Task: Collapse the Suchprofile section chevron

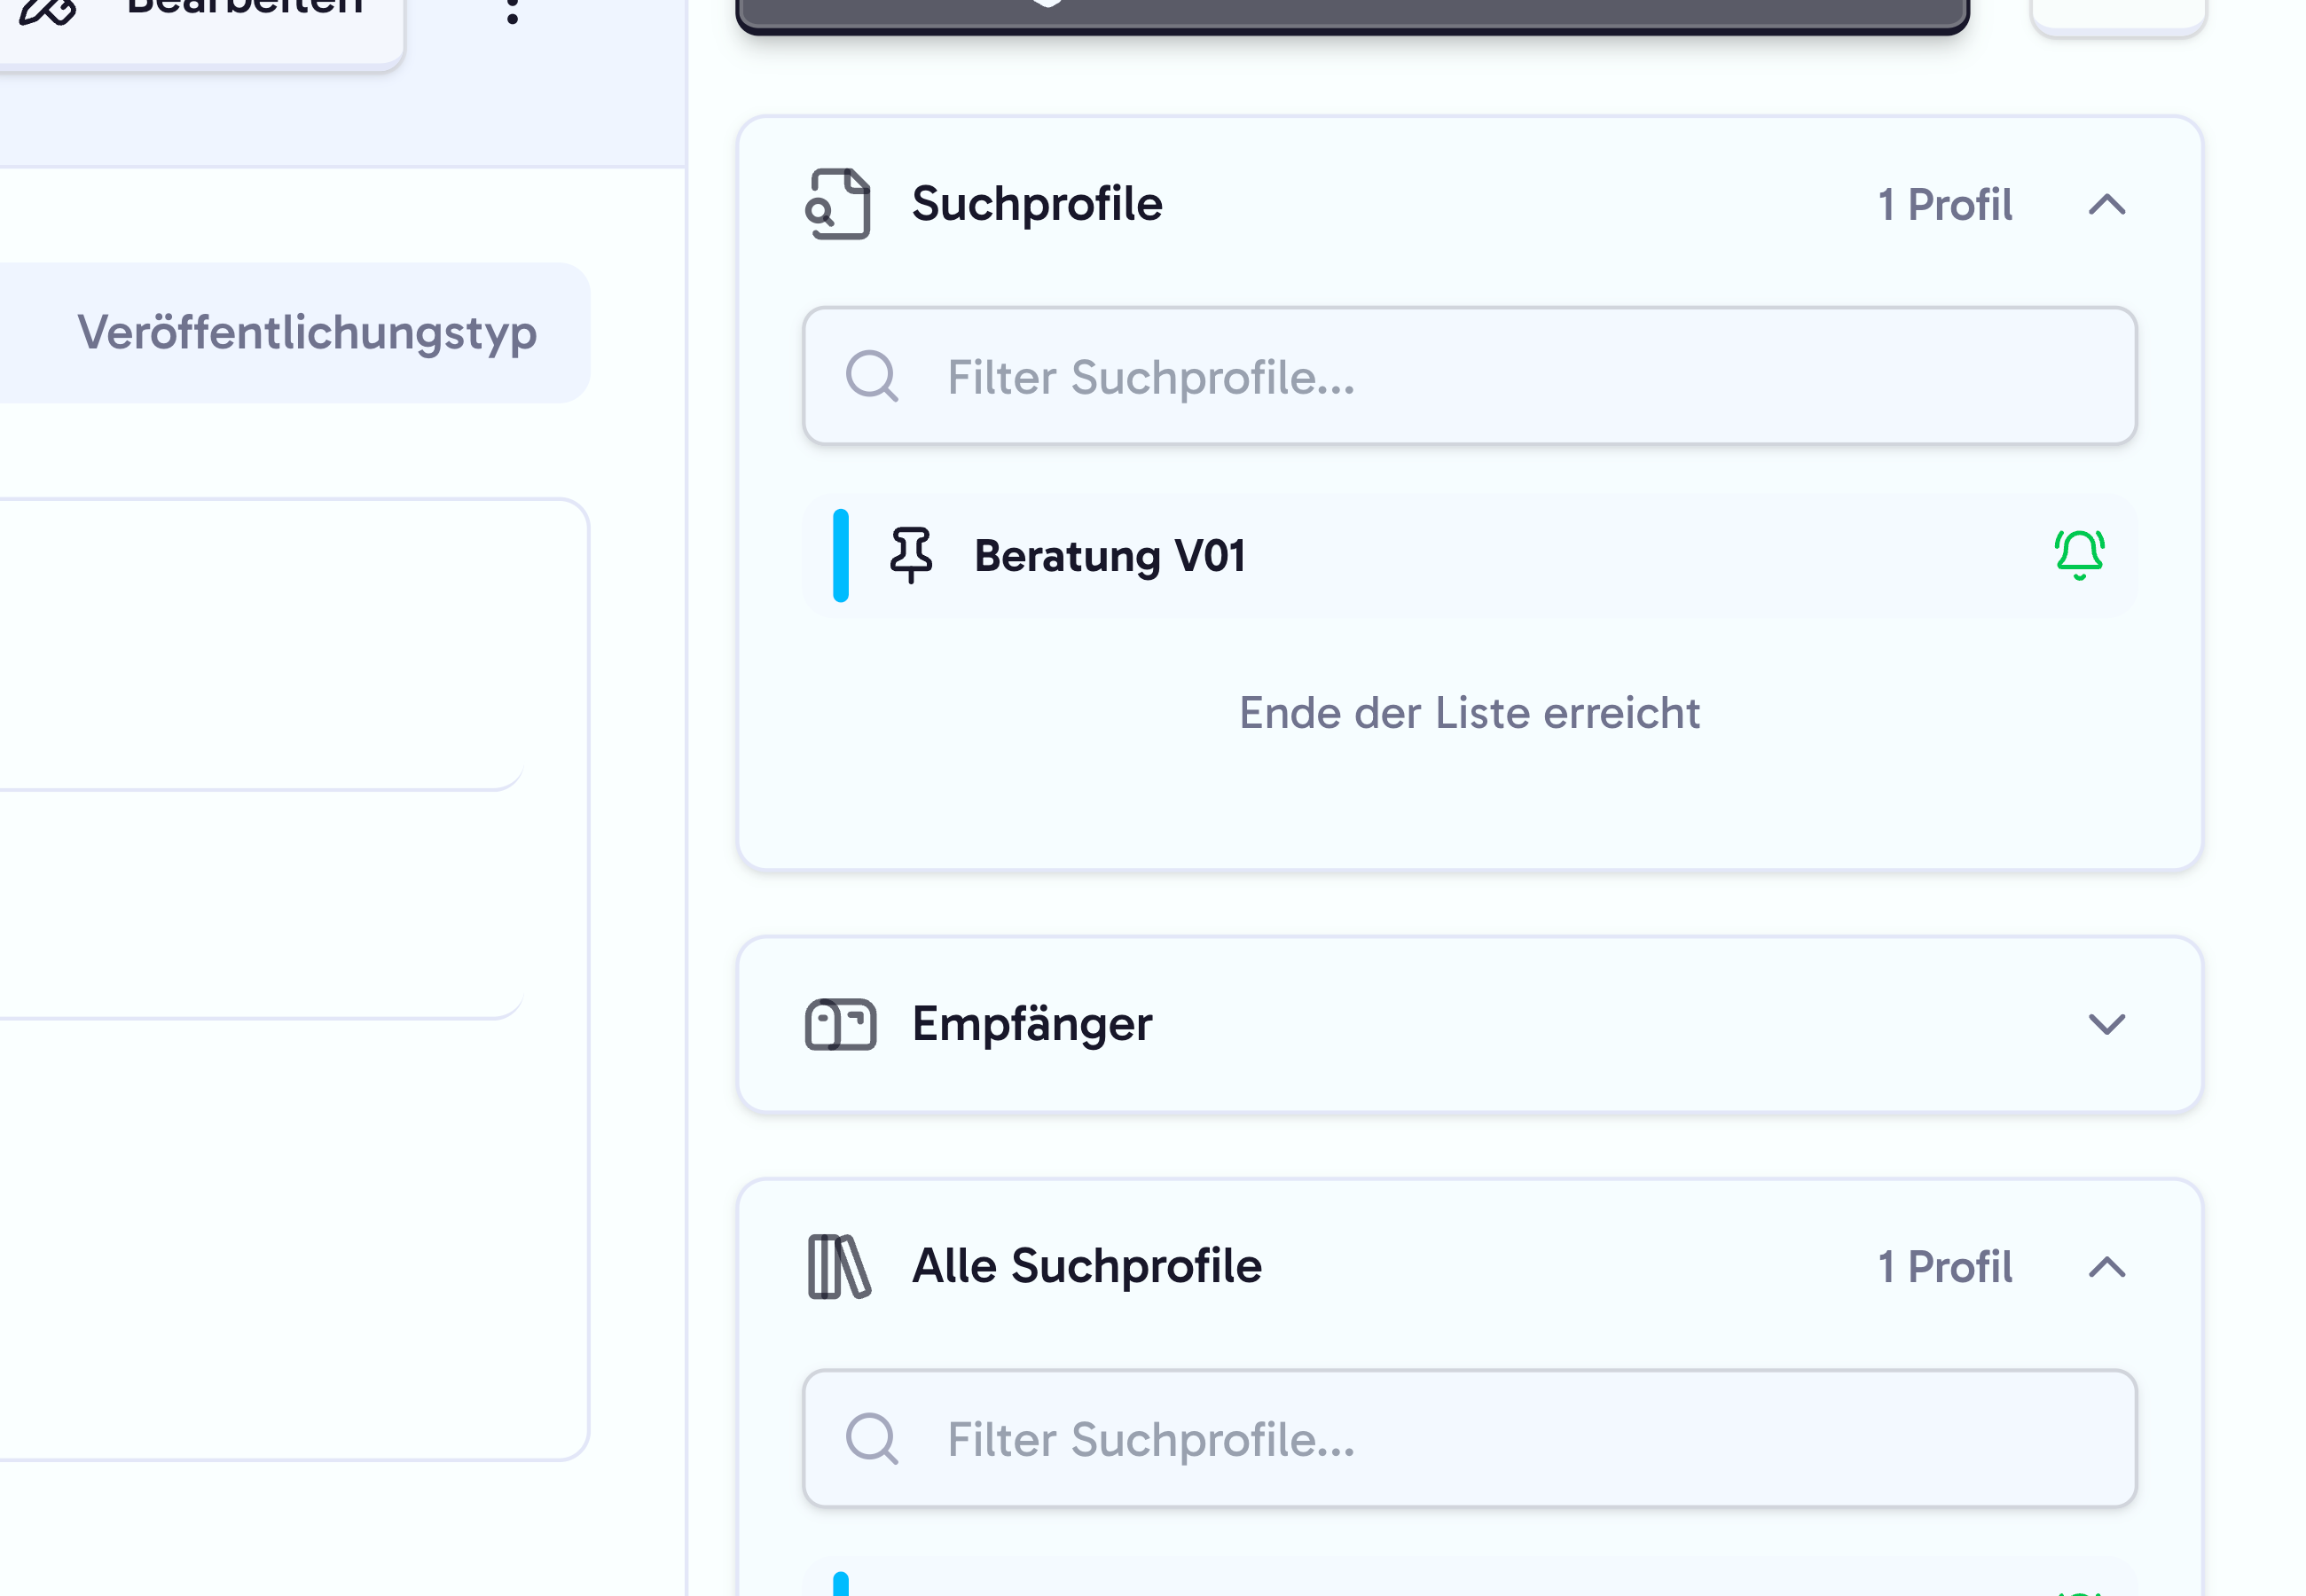Action: (x=2106, y=205)
